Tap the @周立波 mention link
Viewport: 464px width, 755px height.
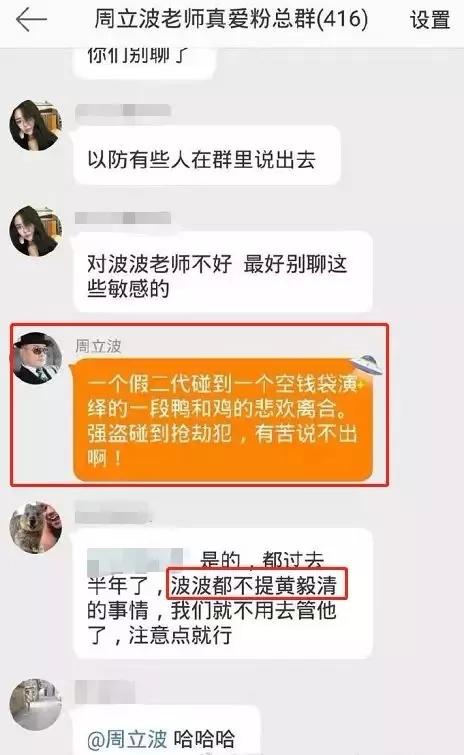[x=128, y=738]
